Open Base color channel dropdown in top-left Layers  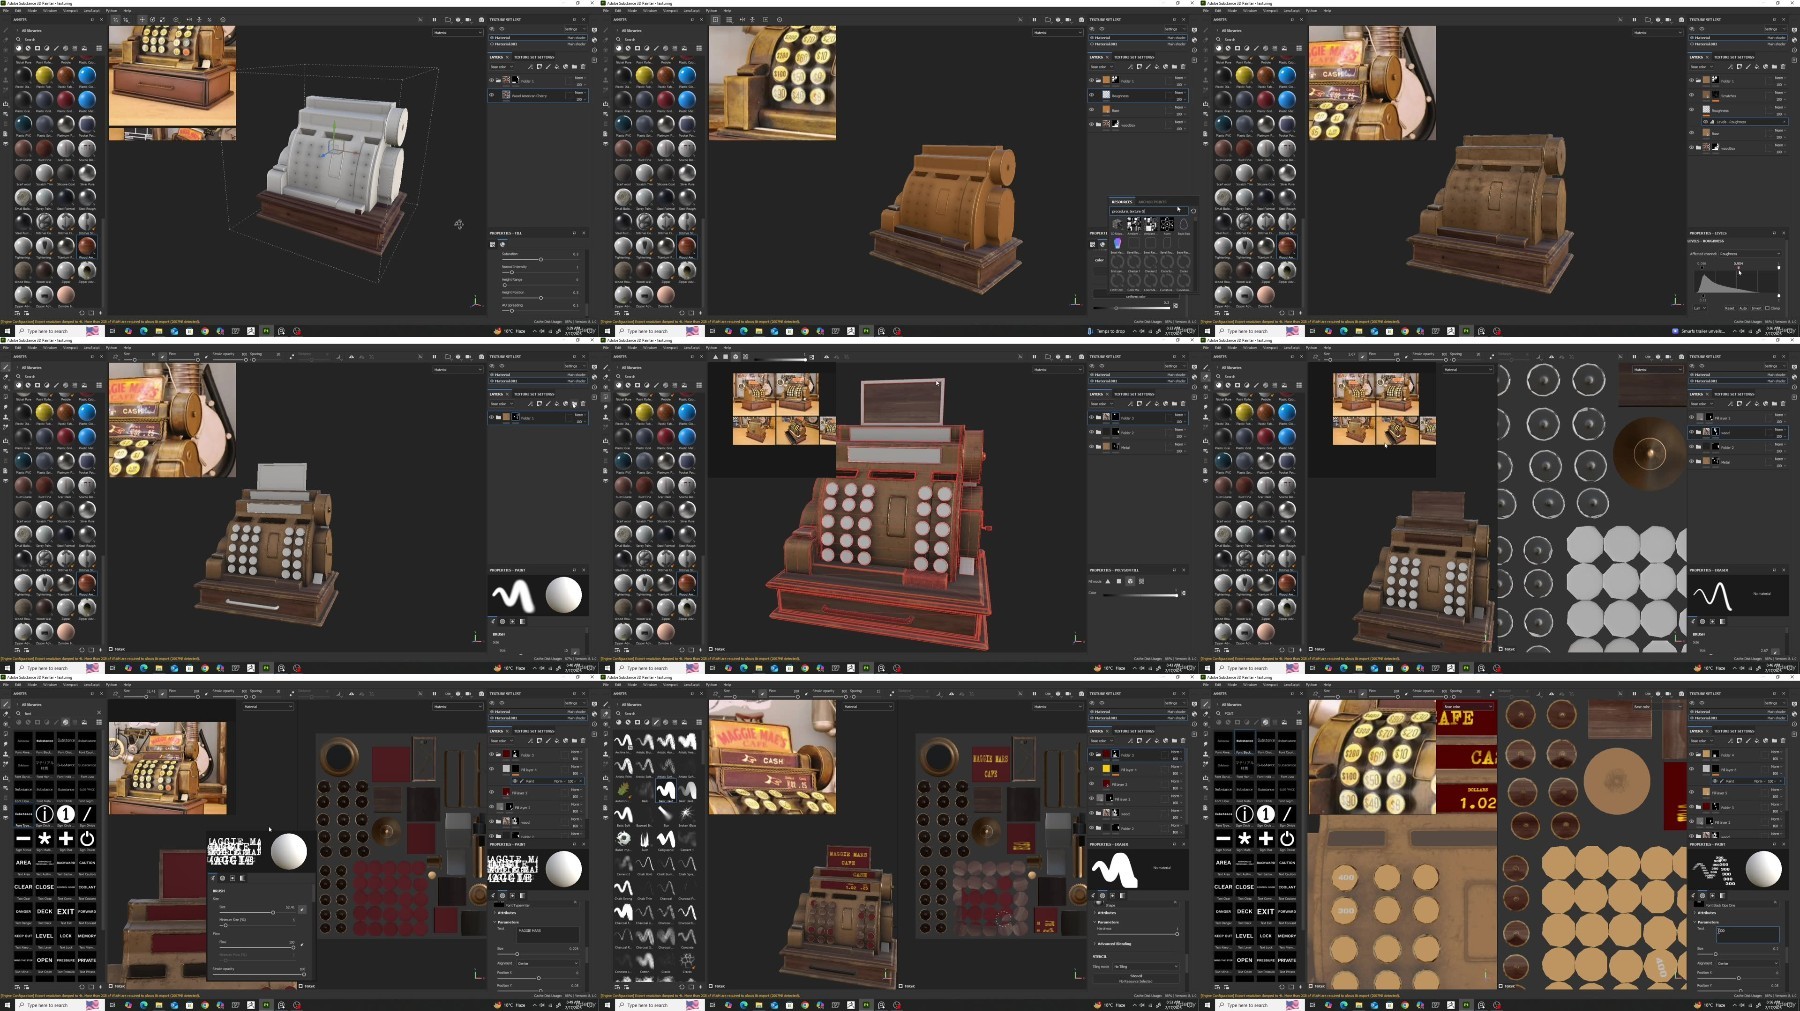(x=501, y=67)
